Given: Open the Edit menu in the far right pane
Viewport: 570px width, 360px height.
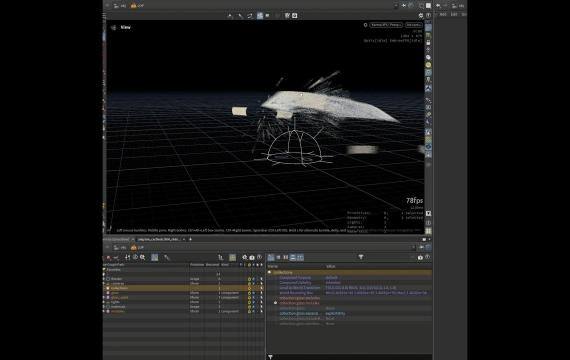Looking at the screenshot, I should pyautogui.click(x=454, y=15).
